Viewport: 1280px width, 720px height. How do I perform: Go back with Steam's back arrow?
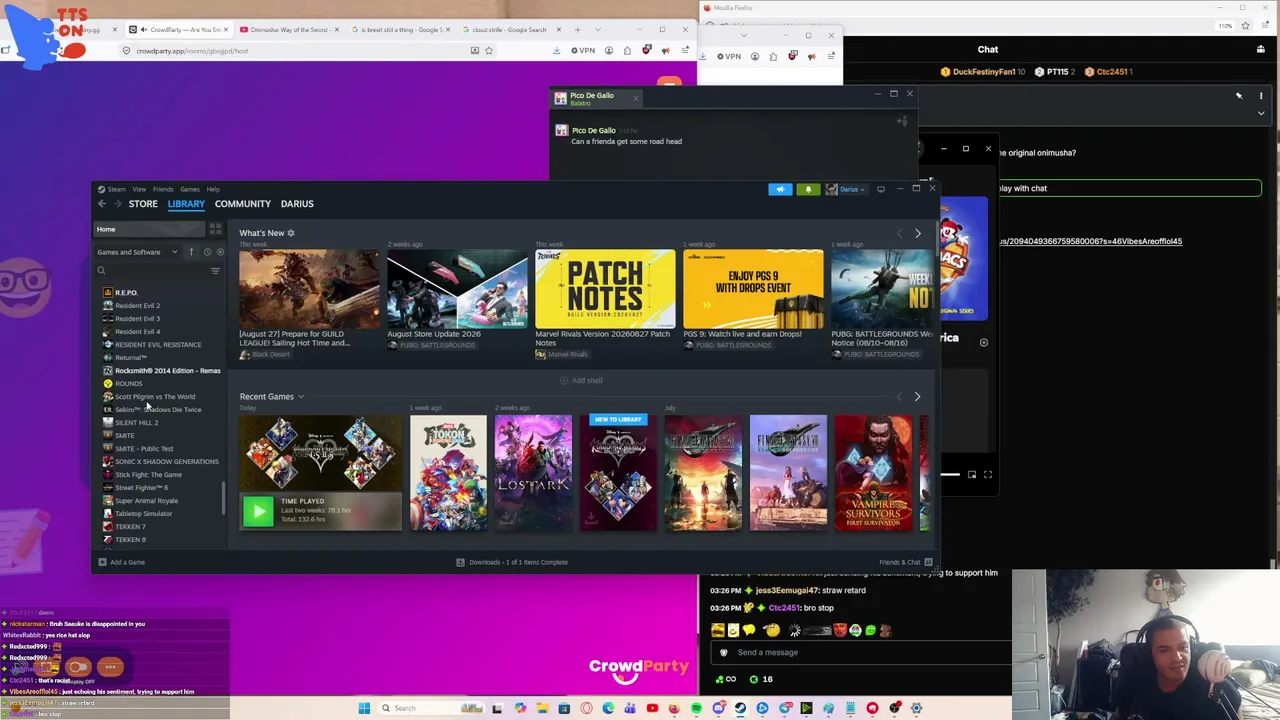101,204
